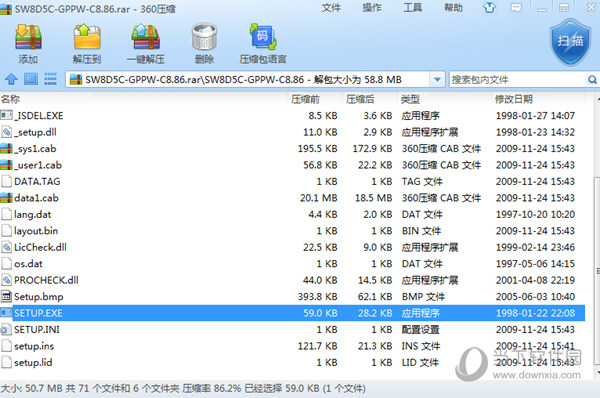This screenshot has width=600, height=398.
Task: Open the skin shirt icon in title bar
Action: click(x=489, y=8)
